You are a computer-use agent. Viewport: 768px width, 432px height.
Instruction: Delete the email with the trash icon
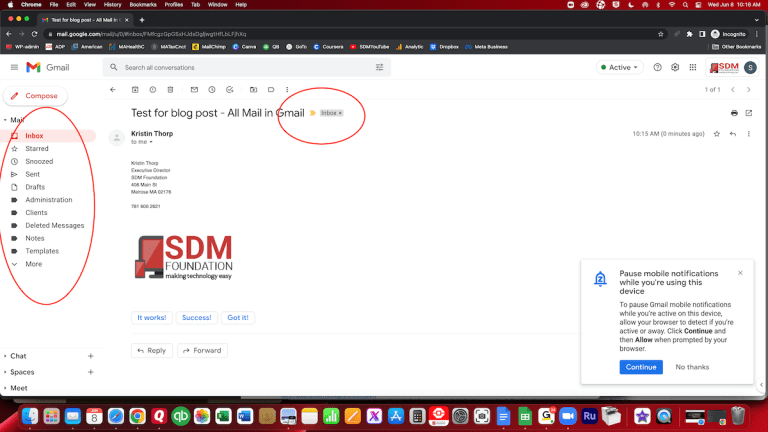[170, 90]
